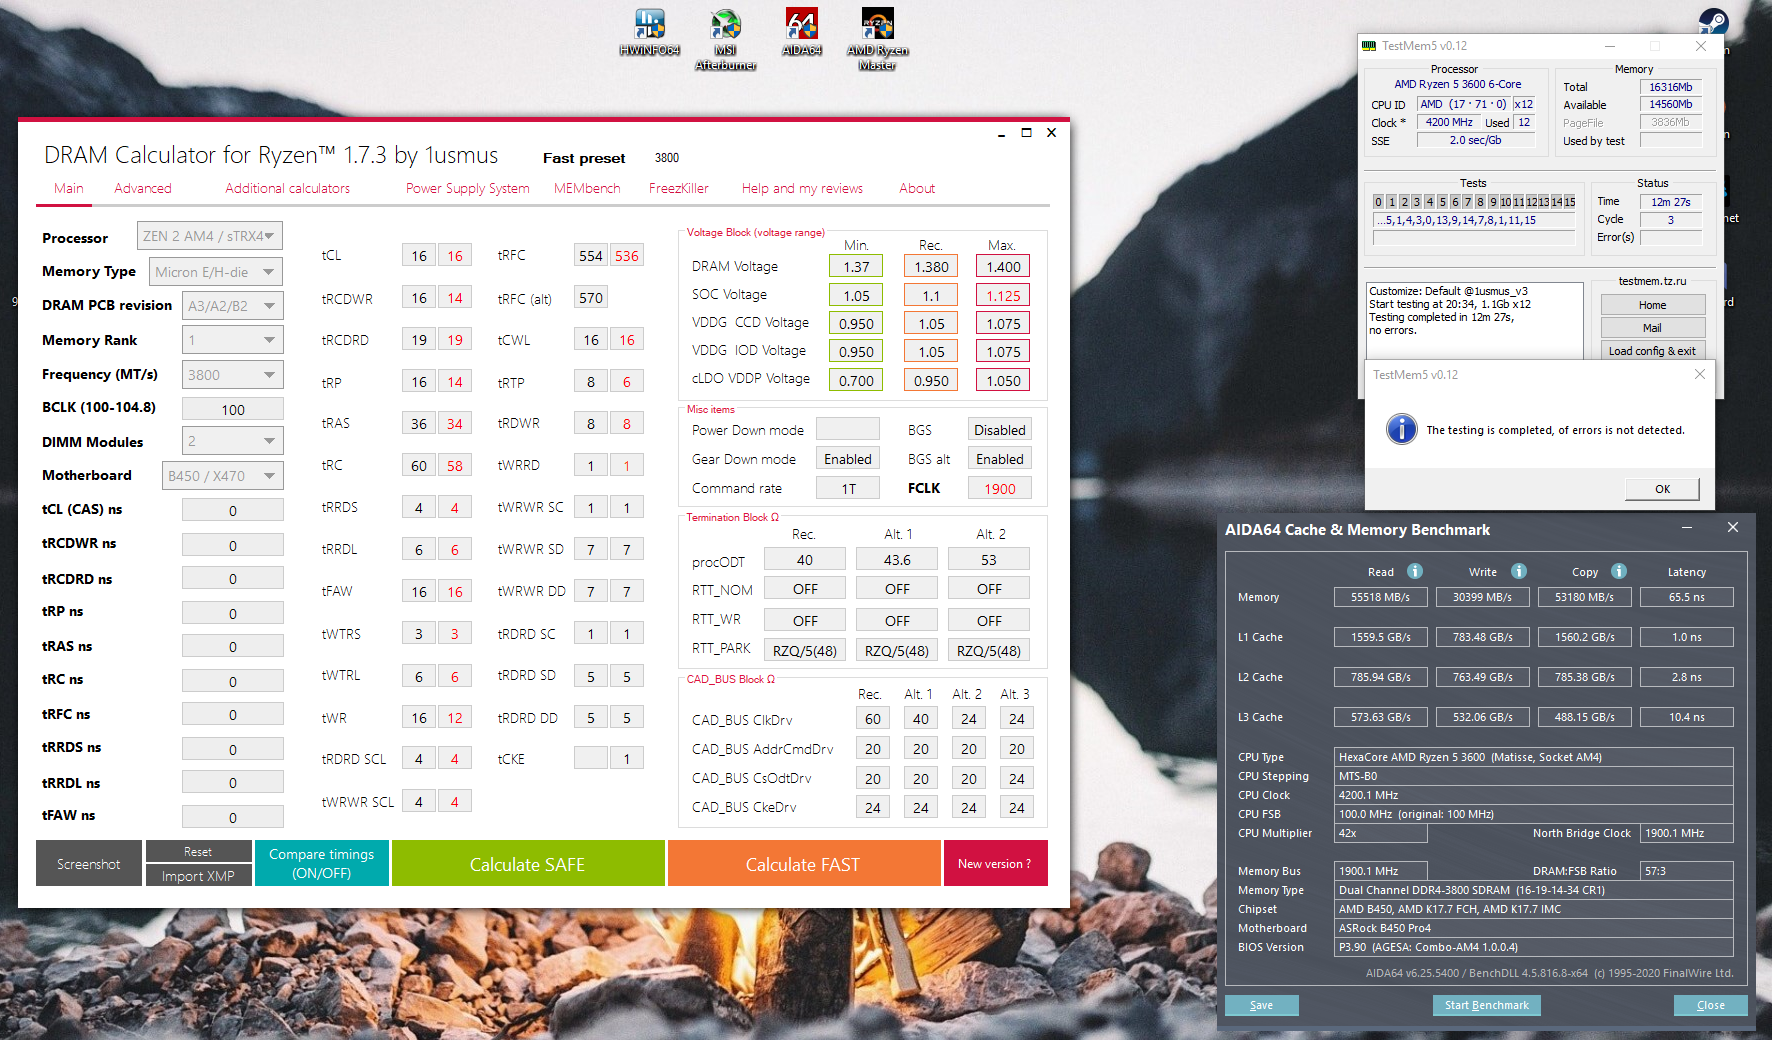Image resolution: width=1772 pixels, height=1040 pixels.
Task: Click the New version ? button
Action: point(995,863)
